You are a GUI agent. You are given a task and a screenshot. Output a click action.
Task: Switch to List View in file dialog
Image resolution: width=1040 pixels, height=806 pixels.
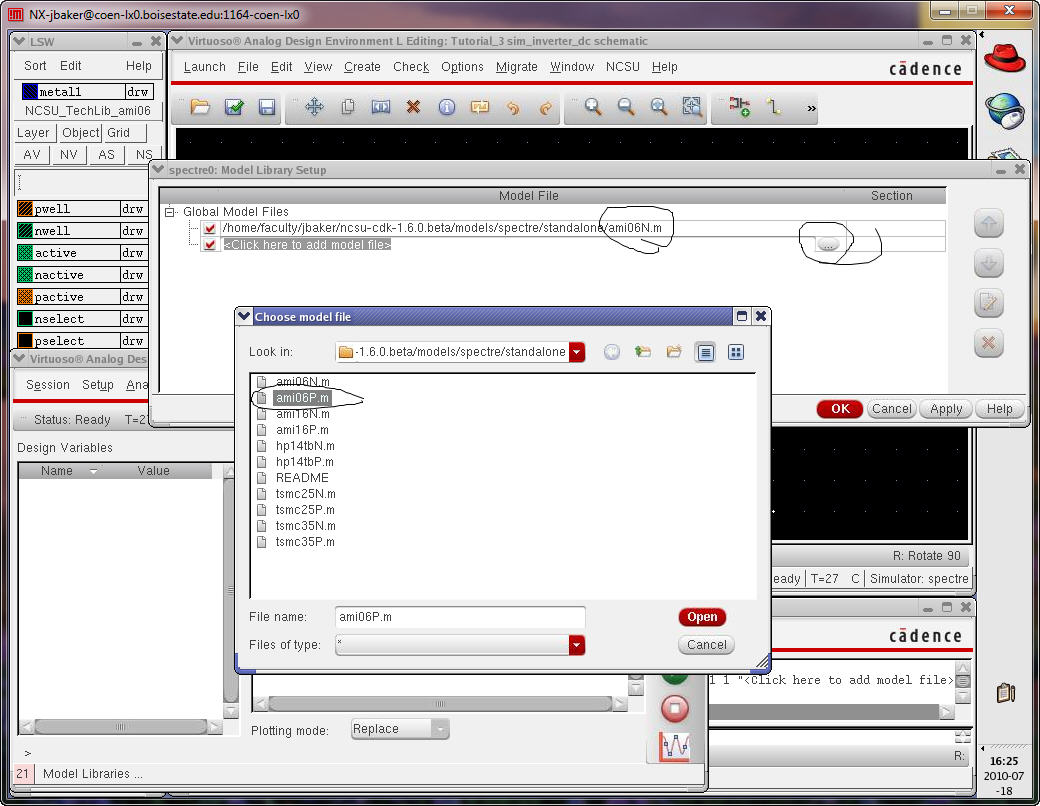coord(705,352)
